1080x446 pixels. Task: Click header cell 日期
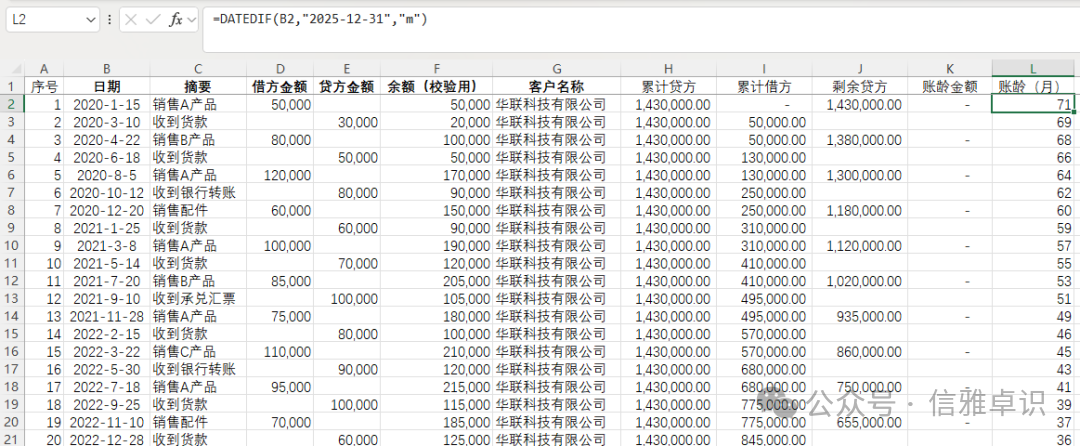[107, 87]
